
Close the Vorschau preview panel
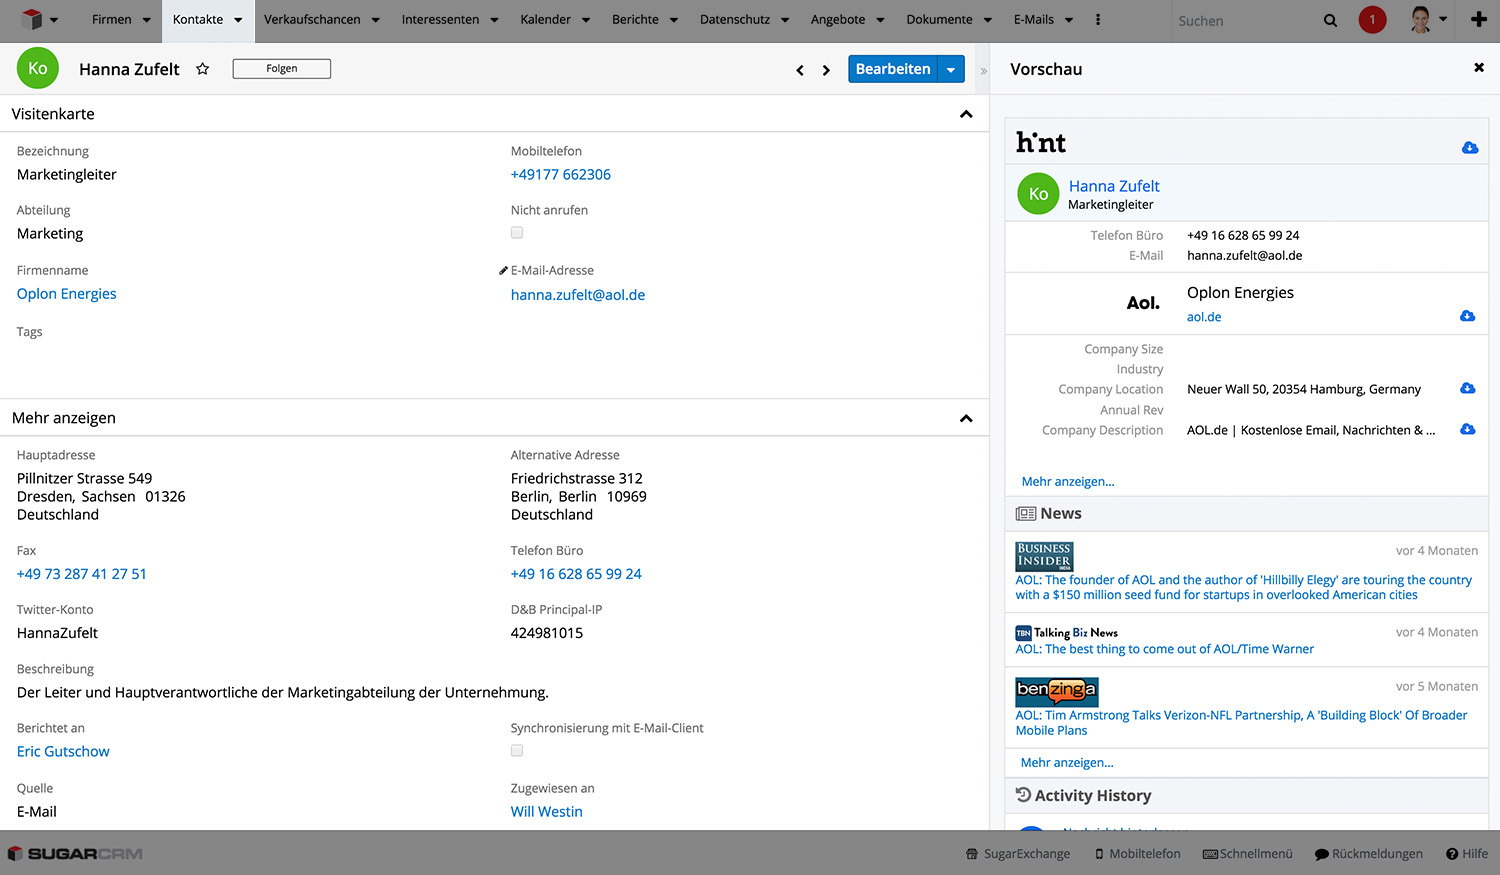pos(1478,68)
